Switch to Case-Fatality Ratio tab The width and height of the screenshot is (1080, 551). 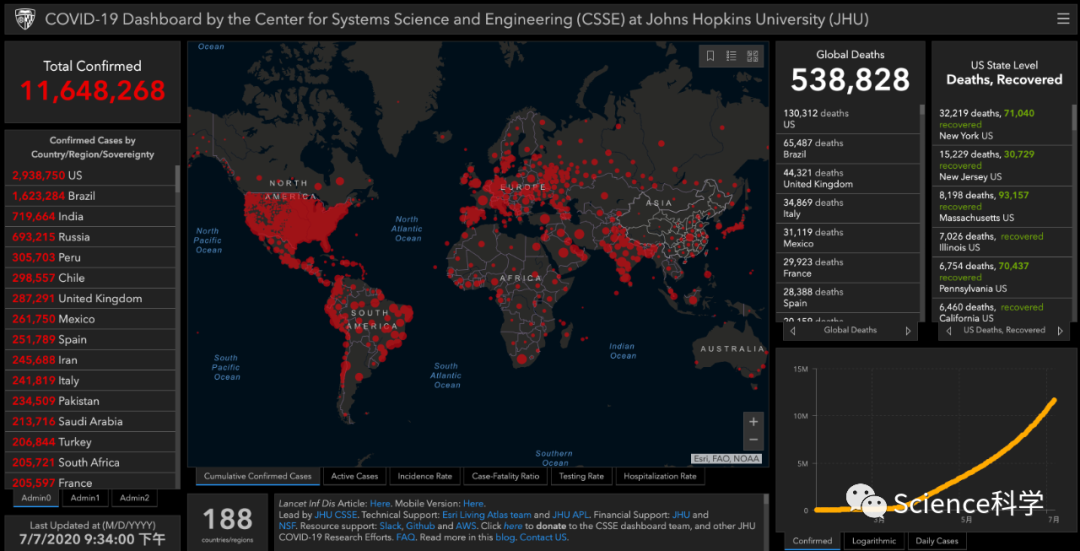pos(506,476)
